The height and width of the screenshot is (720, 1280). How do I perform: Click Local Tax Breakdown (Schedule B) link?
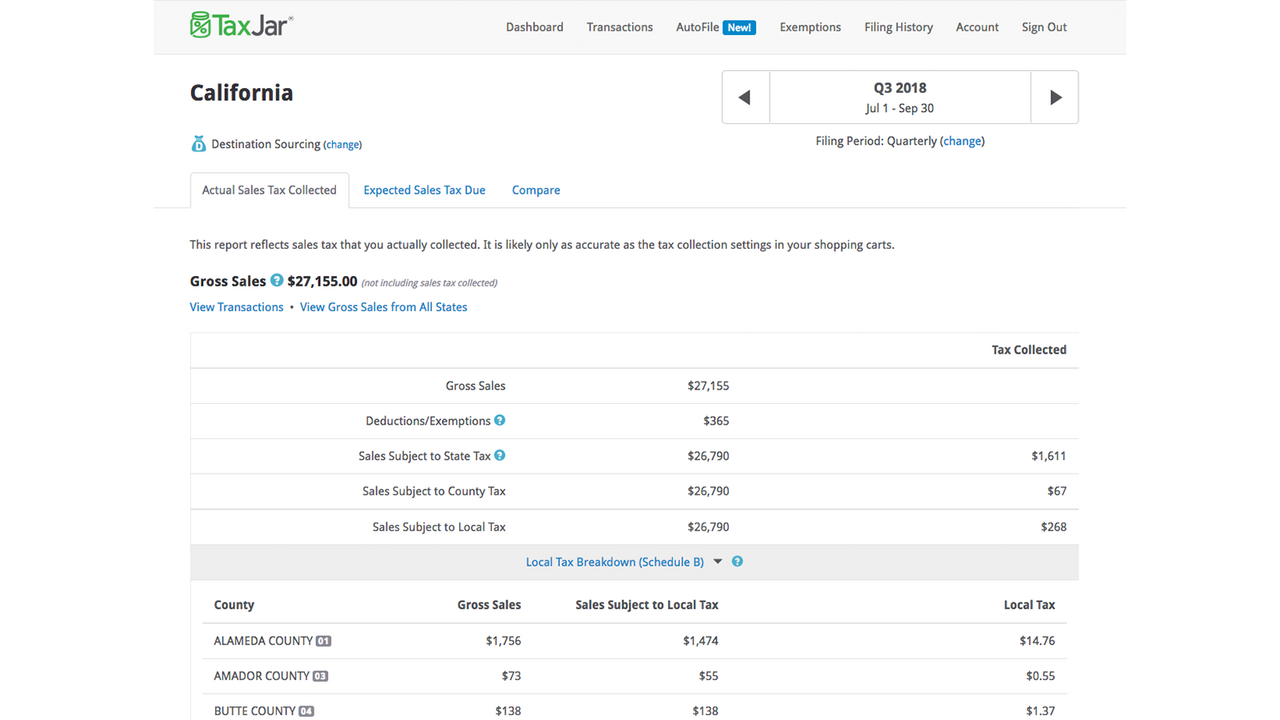615,562
